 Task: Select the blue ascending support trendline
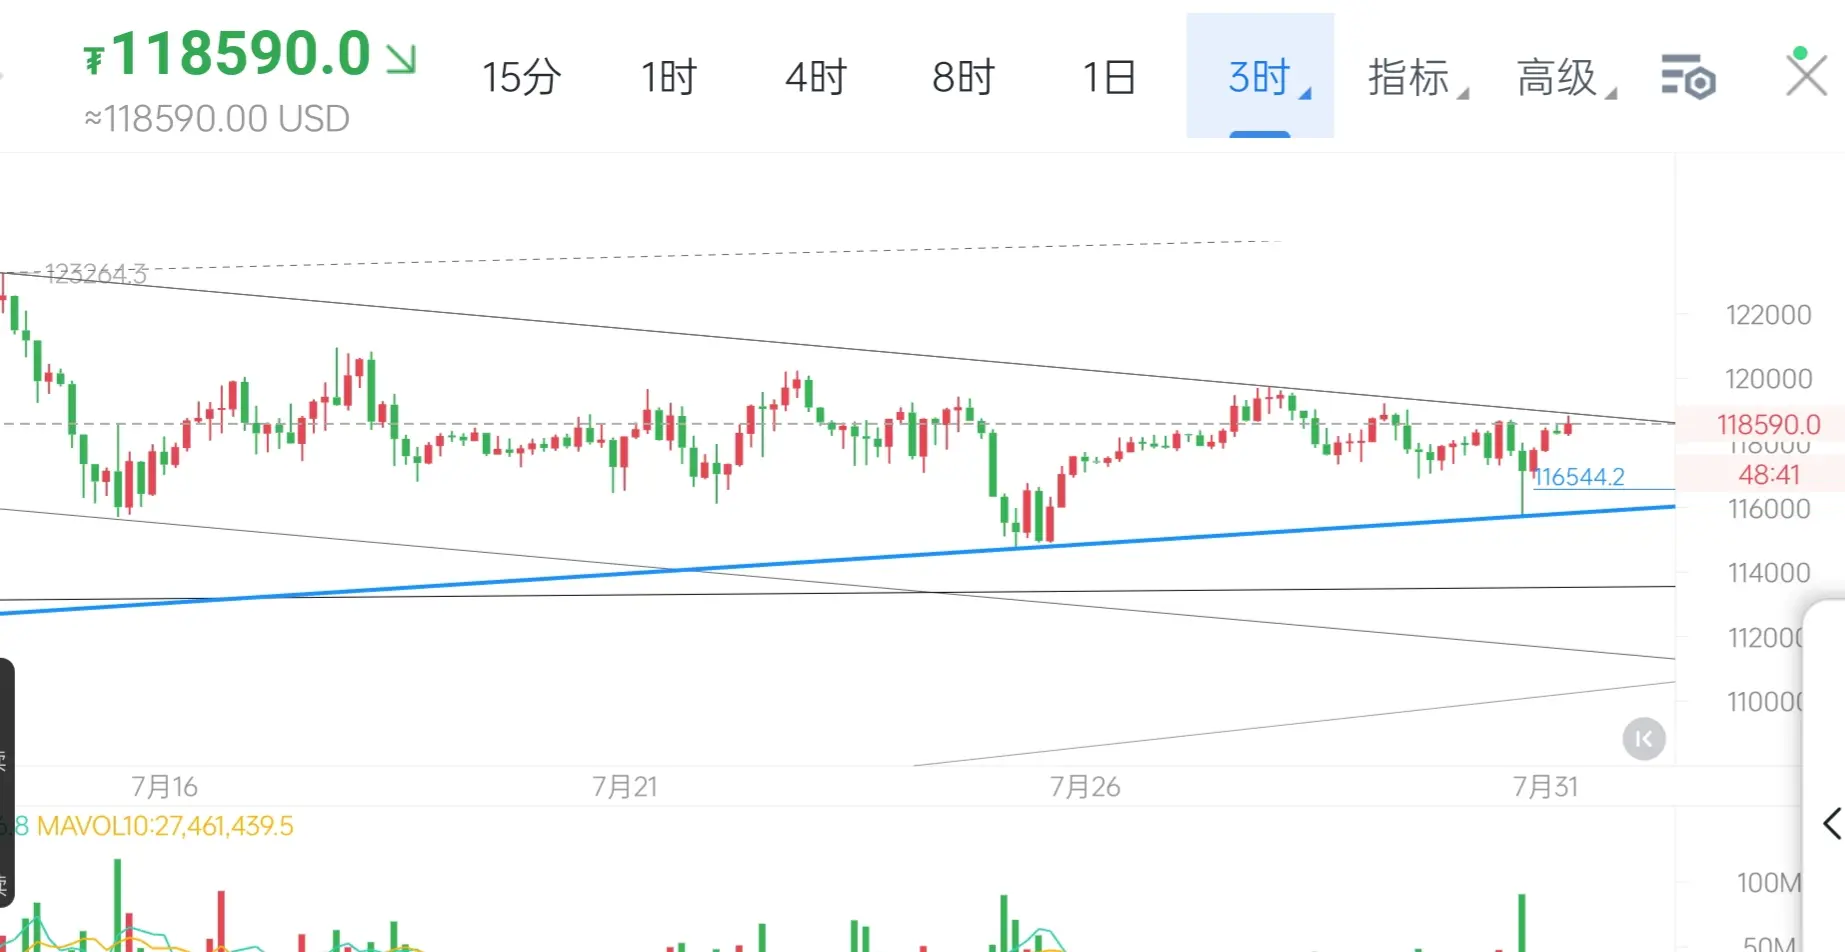pos(838,559)
